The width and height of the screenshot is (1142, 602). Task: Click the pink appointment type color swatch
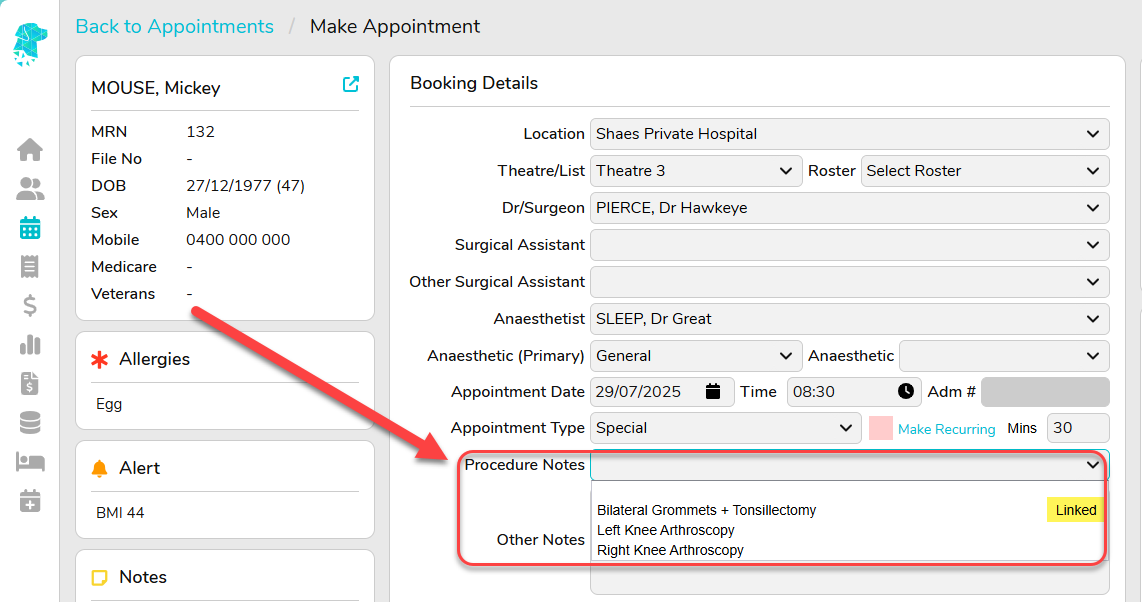[881, 428]
